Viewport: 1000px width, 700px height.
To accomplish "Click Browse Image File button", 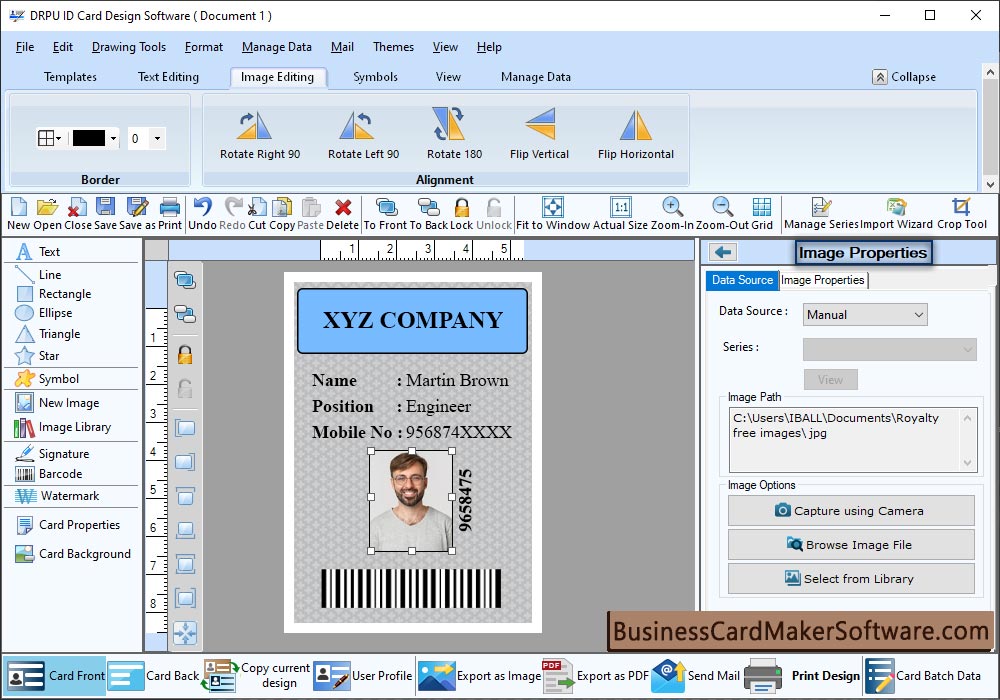I will (x=851, y=545).
